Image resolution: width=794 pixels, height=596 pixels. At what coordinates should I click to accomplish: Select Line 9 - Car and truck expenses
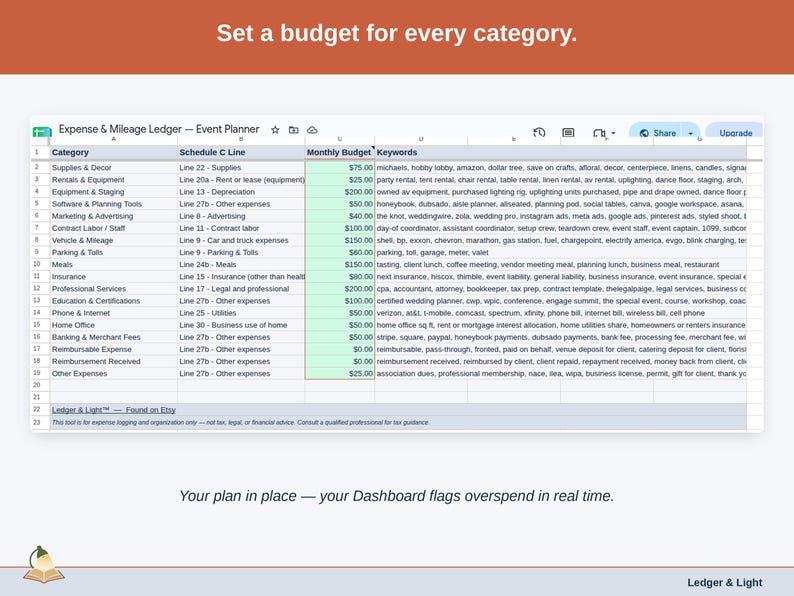point(241,241)
